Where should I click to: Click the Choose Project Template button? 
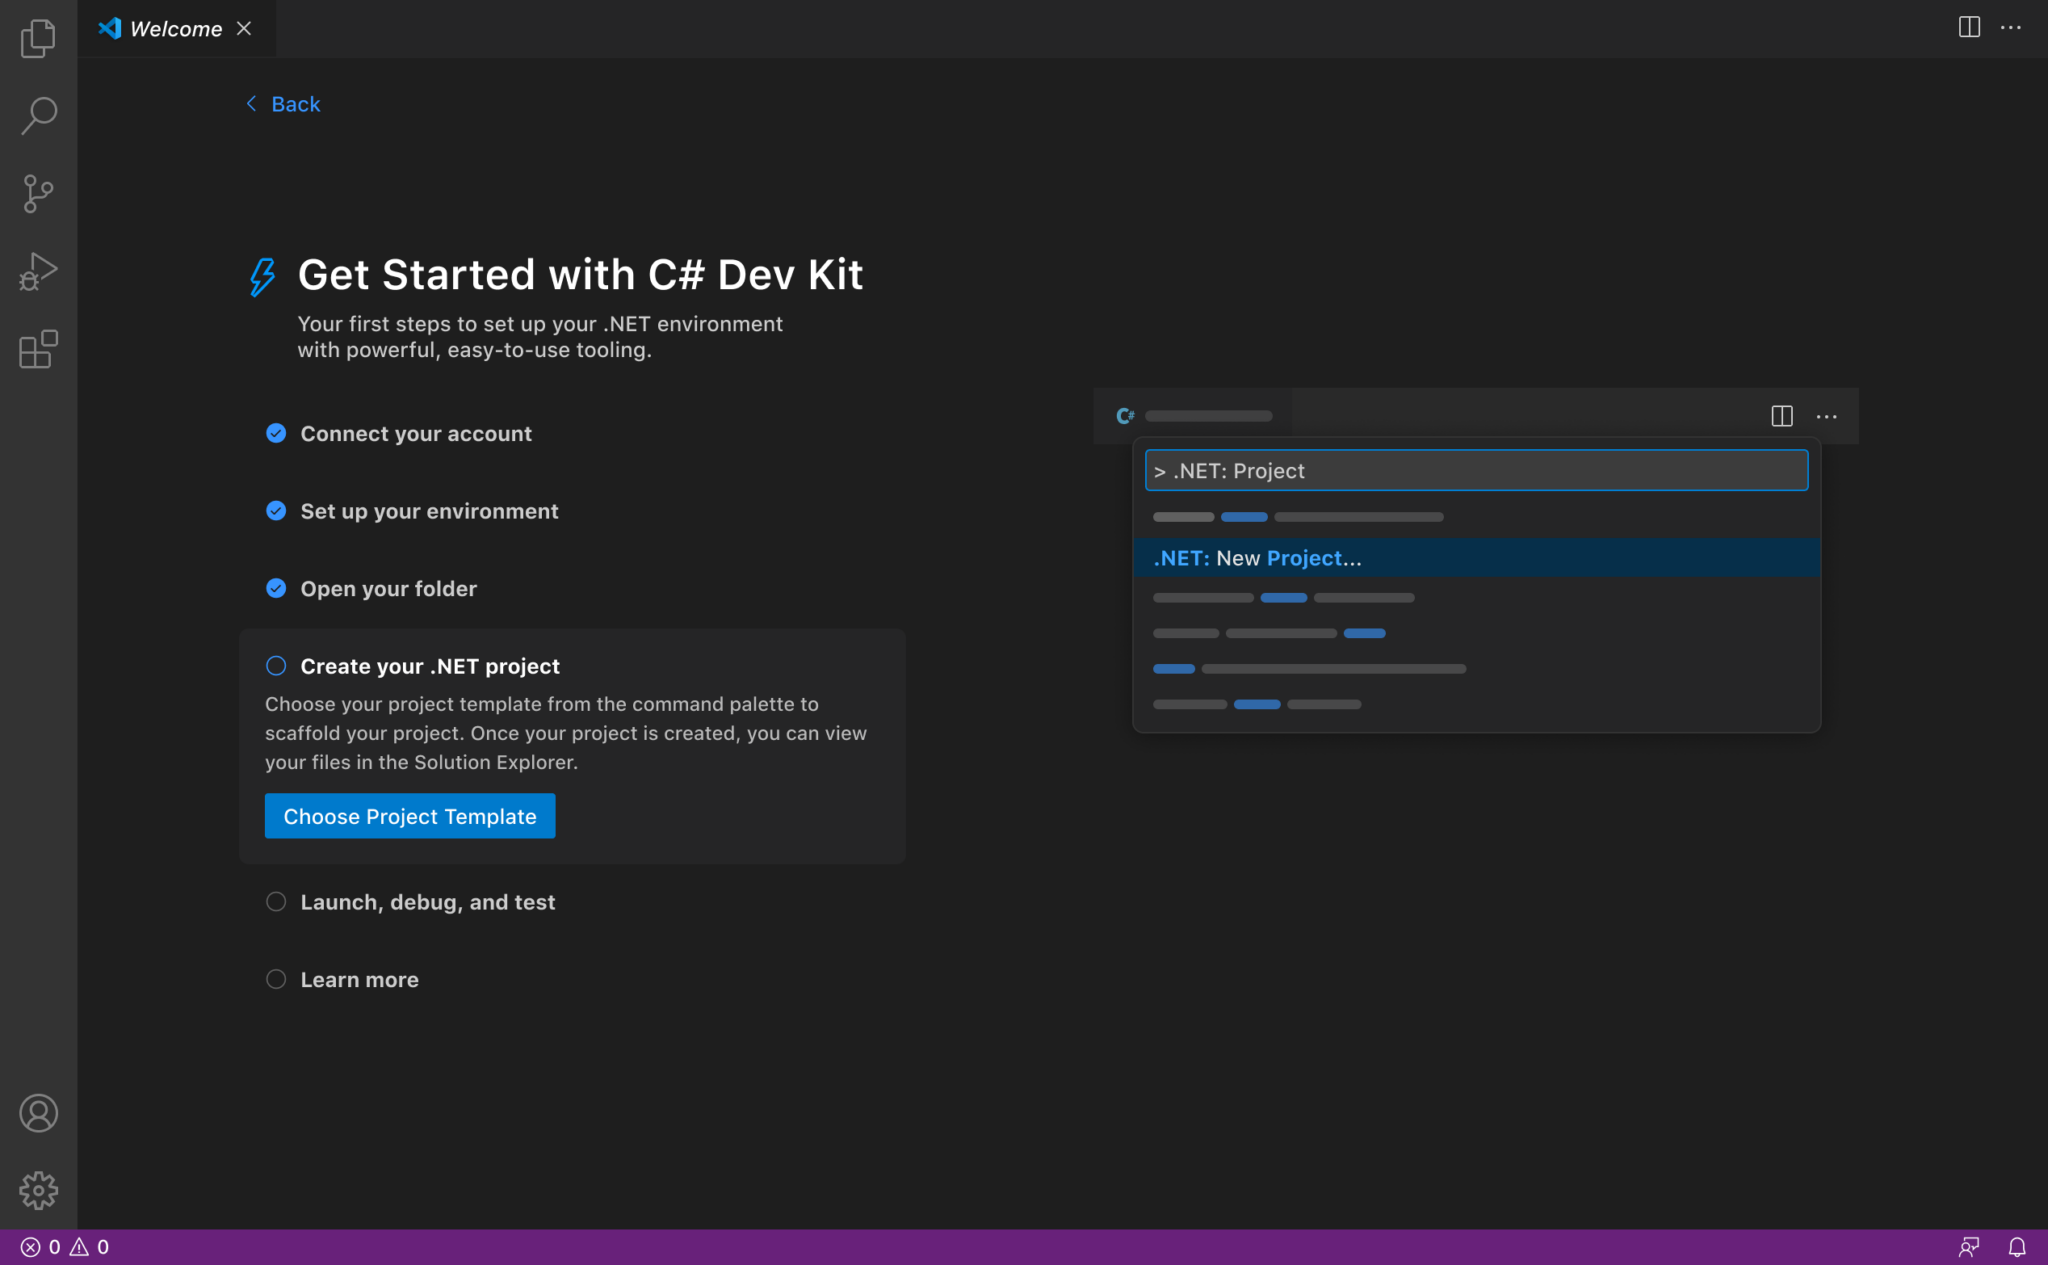[x=409, y=816]
